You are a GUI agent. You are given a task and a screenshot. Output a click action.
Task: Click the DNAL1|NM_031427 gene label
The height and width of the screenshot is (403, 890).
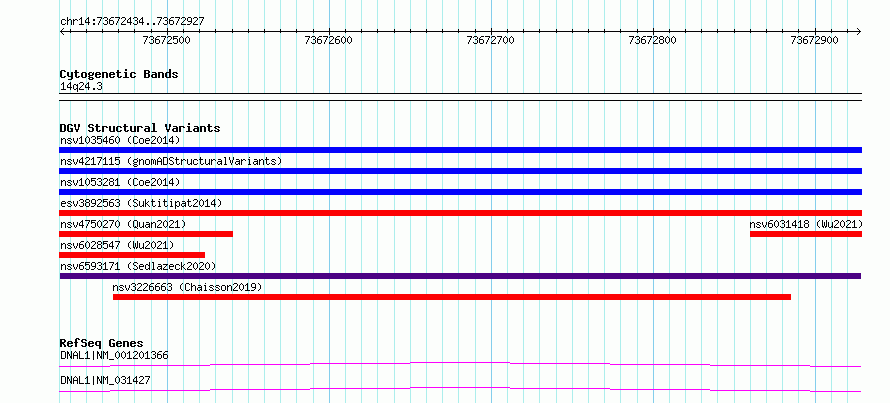tap(105, 380)
